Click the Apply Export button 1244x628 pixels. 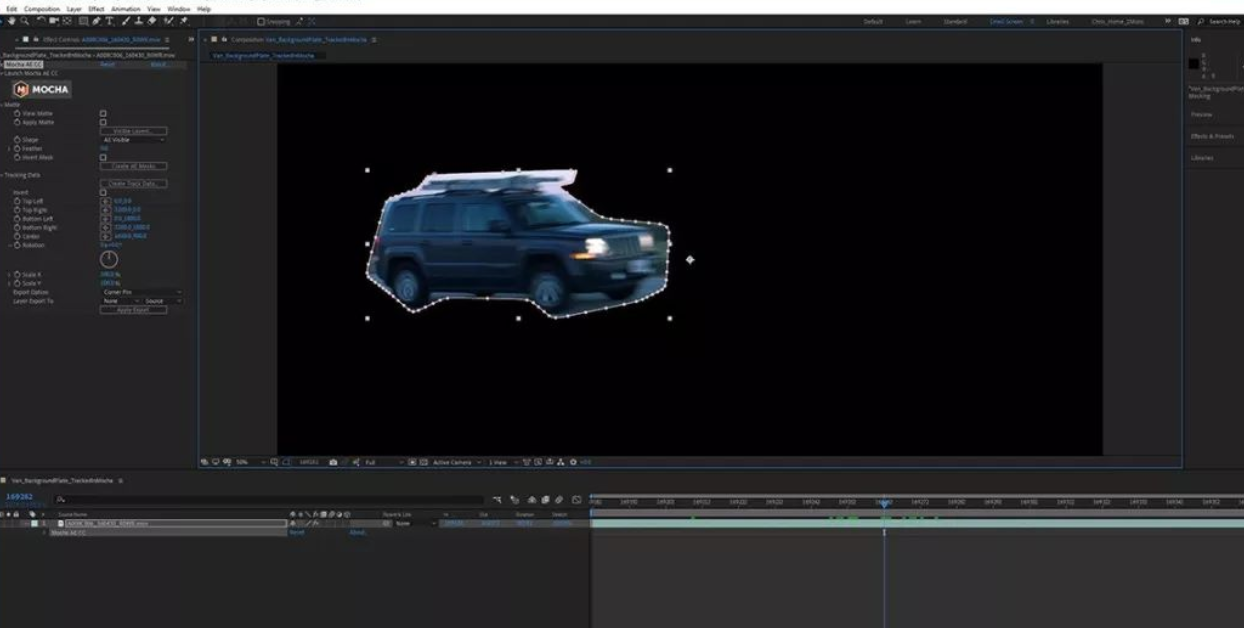(x=133, y=310)
